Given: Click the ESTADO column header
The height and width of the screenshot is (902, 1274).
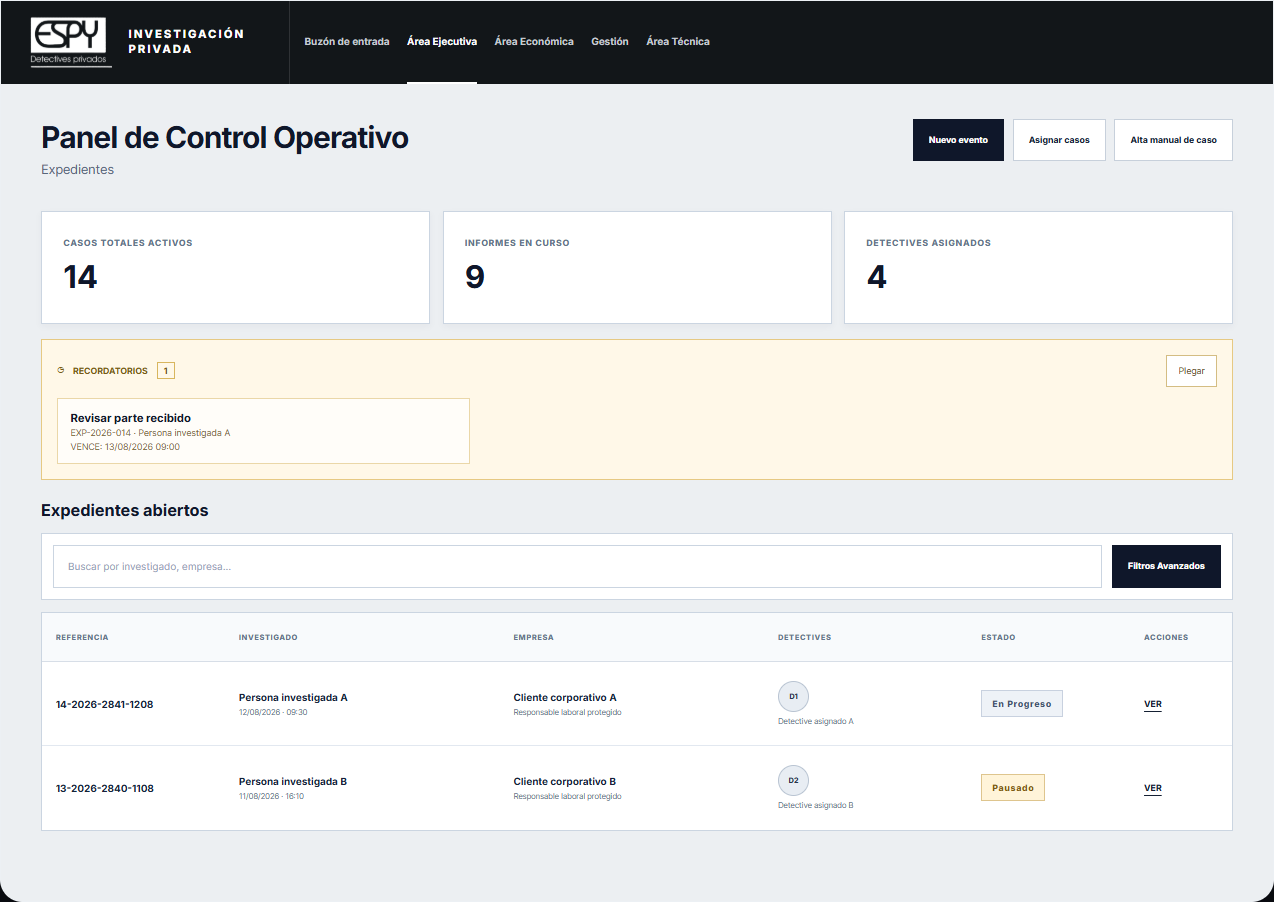Looking at the screenshot, I should tap(998, 637).
